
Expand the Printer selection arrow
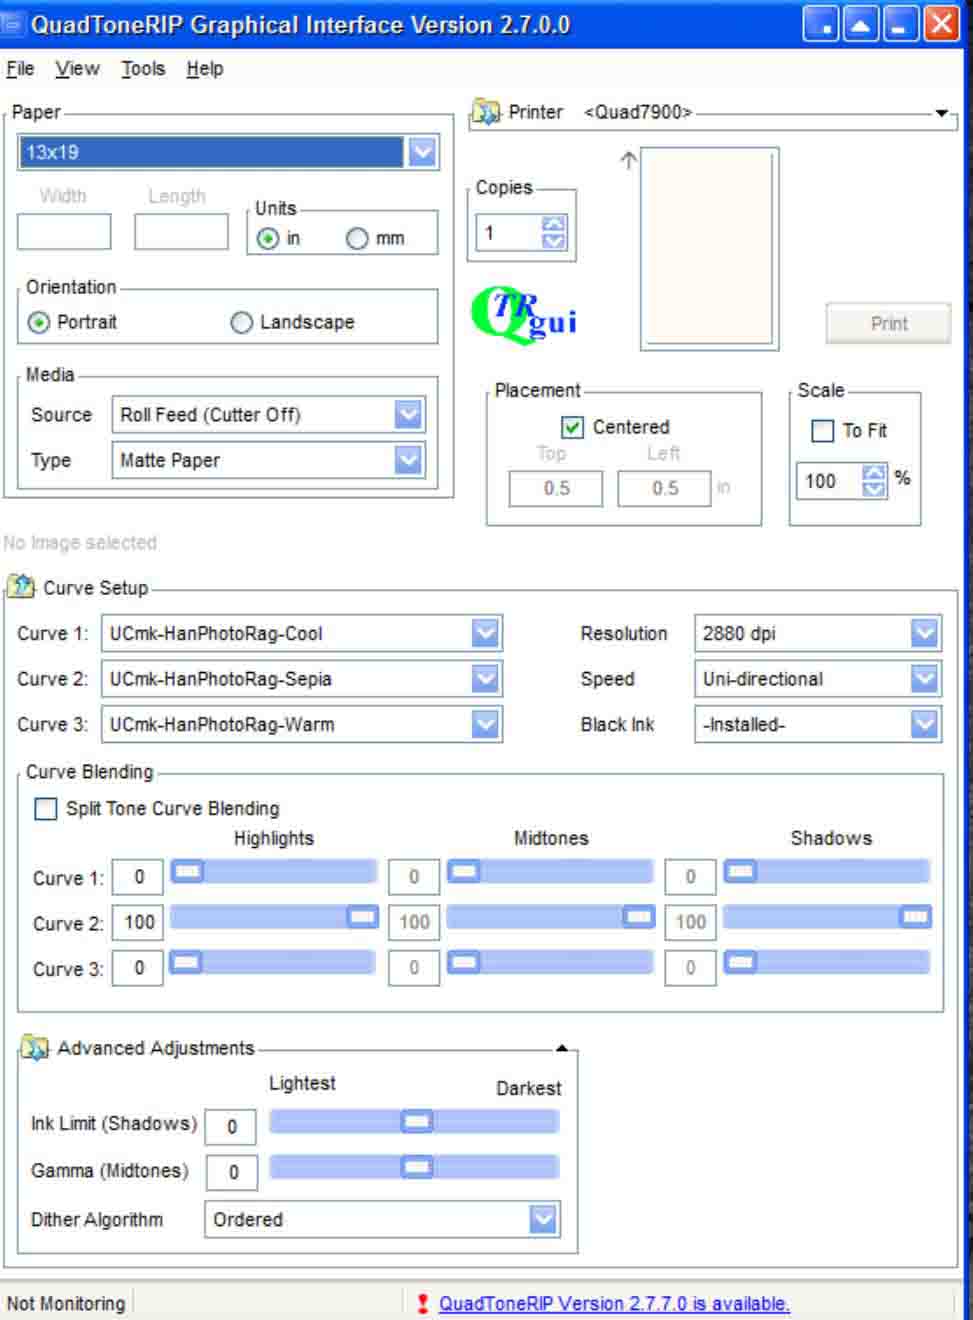point(941,113)
